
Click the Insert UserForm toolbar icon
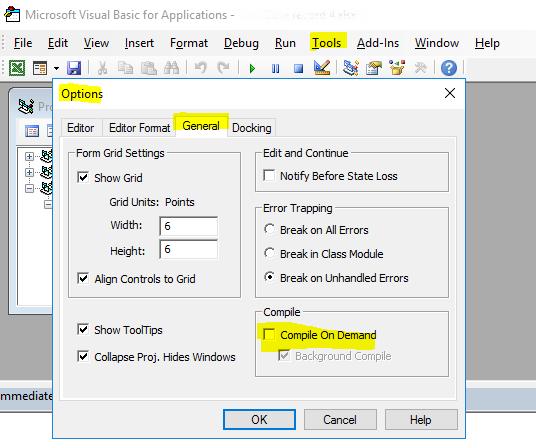pyautogui.click(x=40, y=68)
